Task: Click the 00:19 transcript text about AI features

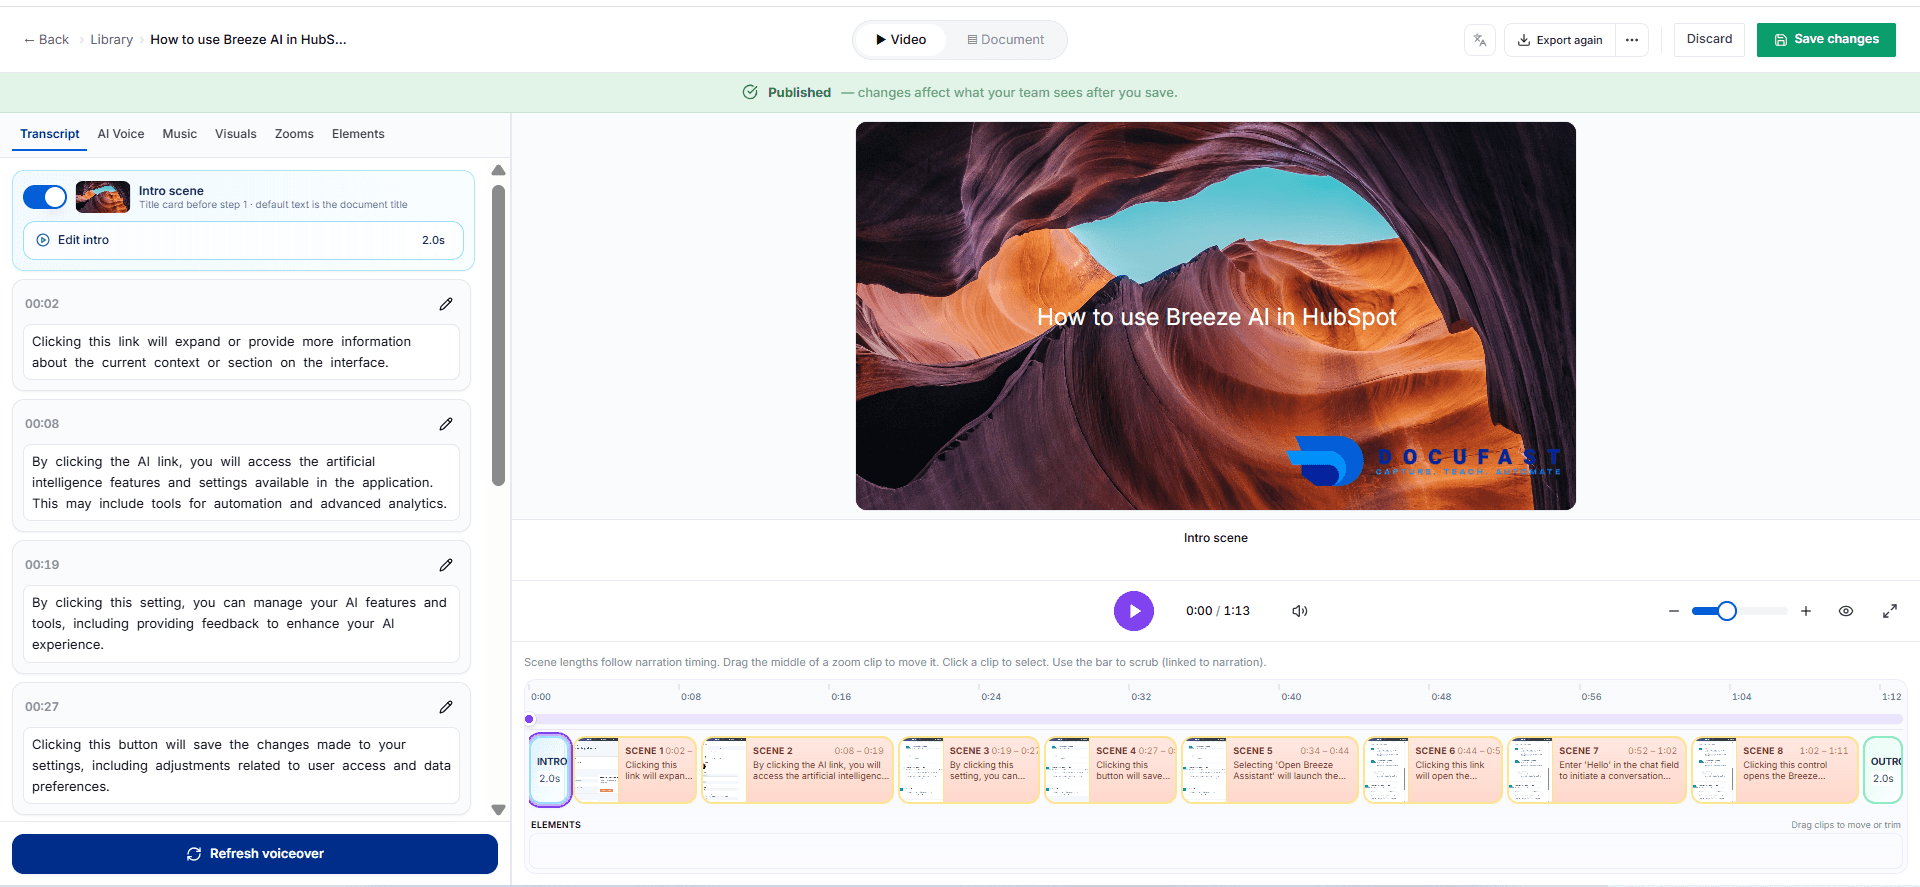Action: click(241, 624)
